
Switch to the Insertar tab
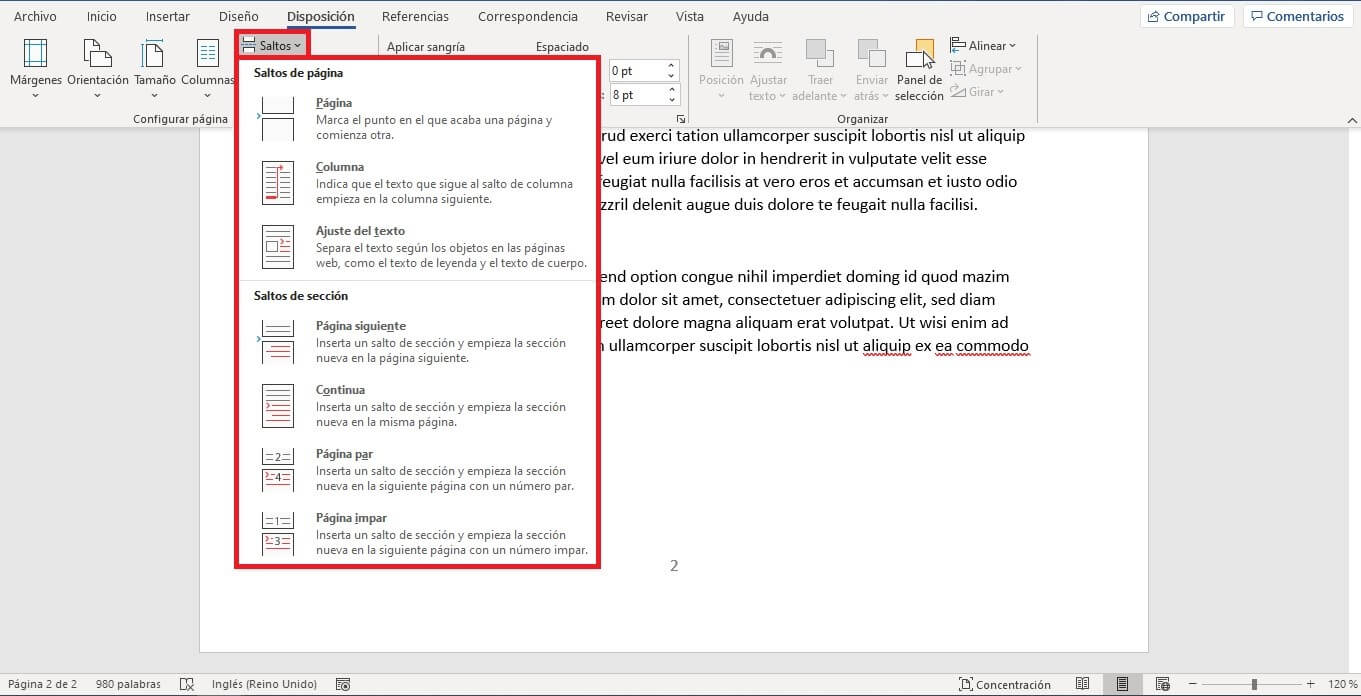(168, 17)
